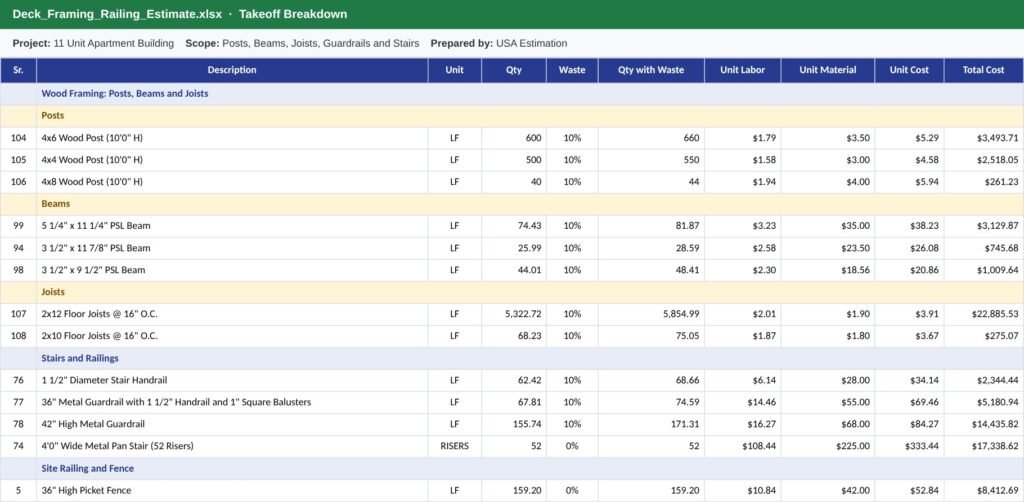Select the Site Railing and Fence row
This screenshot has width=1024, height=502.
point(512,469)
